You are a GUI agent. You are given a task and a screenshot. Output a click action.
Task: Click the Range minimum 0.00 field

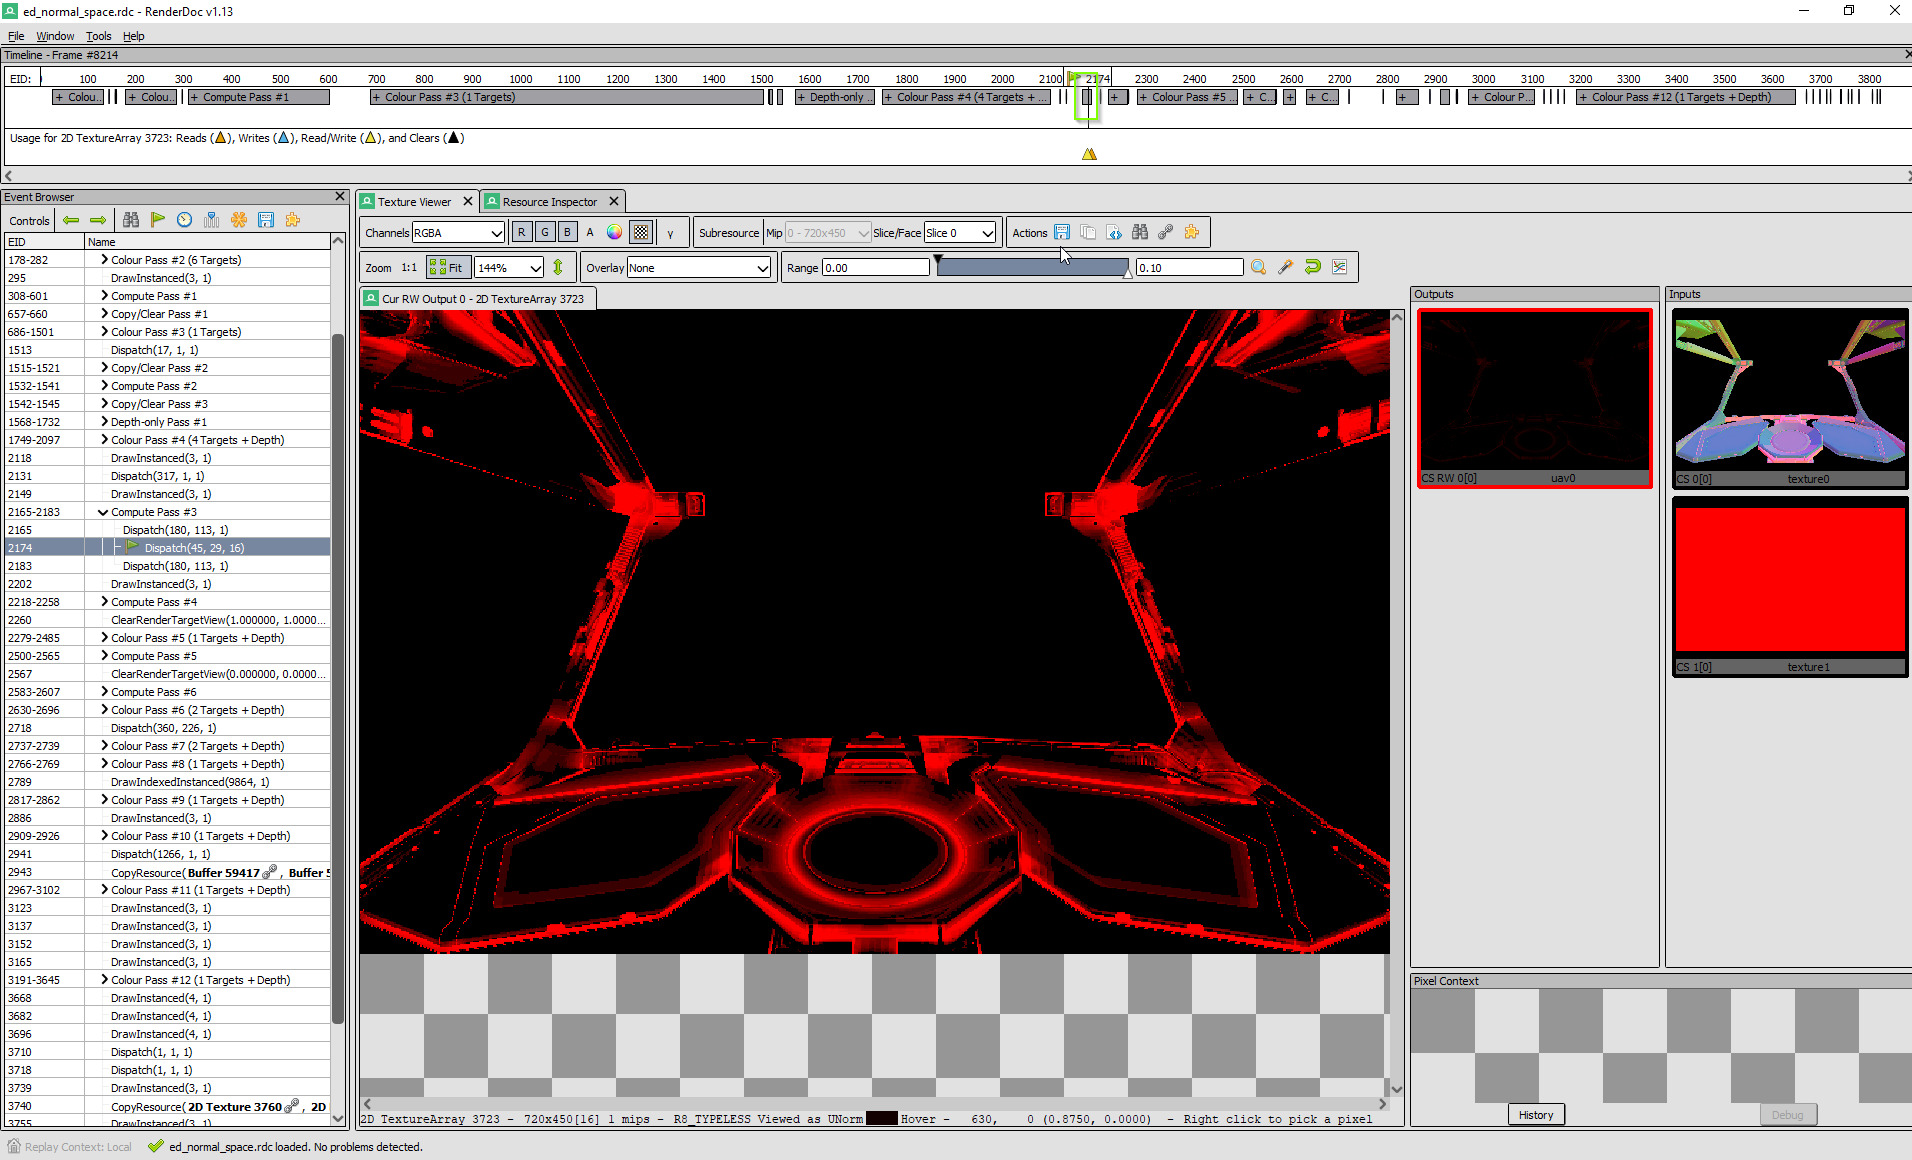pyautogui.click(x=876, y=267)
